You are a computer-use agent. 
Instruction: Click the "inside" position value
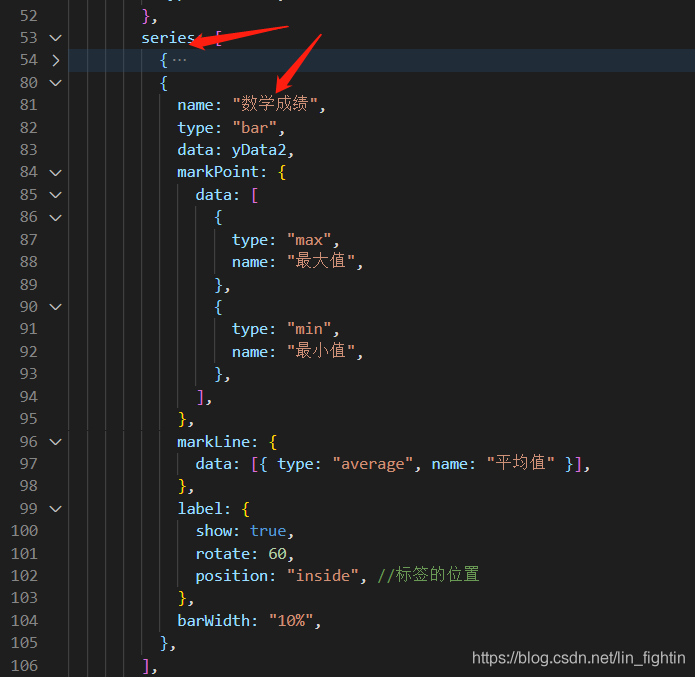pos(322,575)
